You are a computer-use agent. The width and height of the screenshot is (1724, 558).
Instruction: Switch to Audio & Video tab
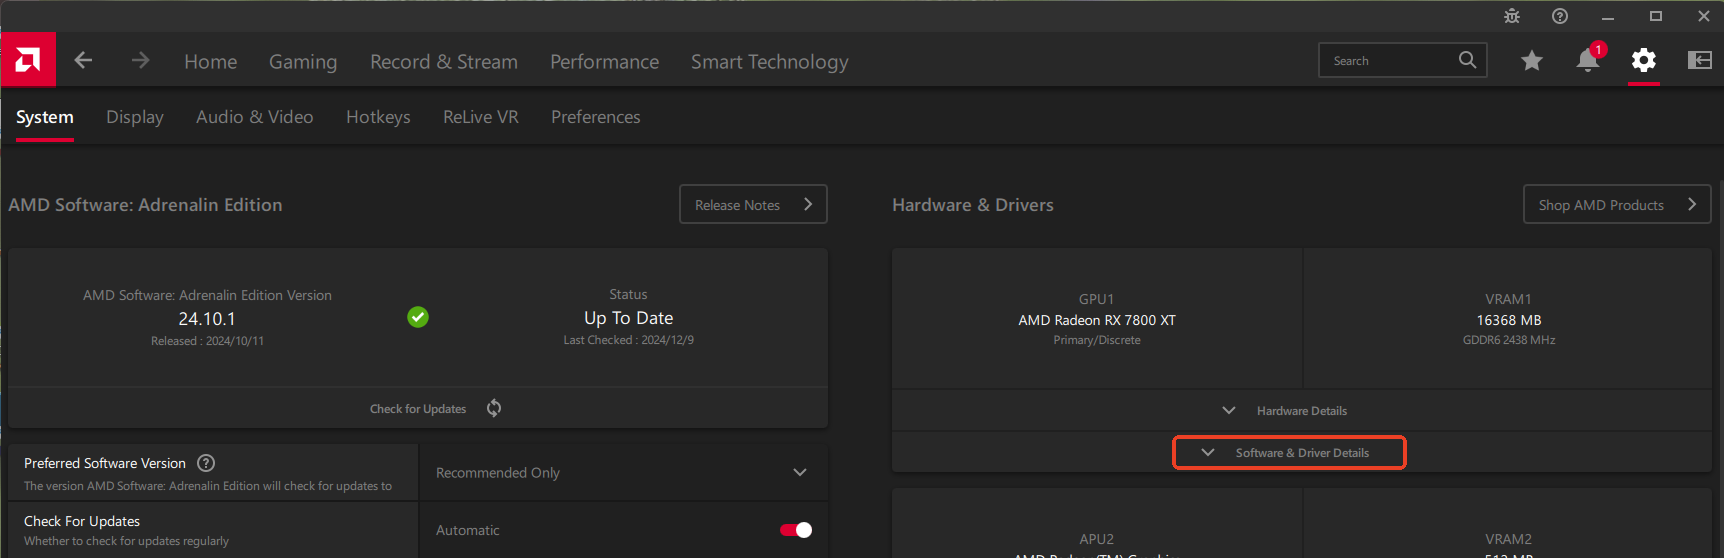click(255, 117)
